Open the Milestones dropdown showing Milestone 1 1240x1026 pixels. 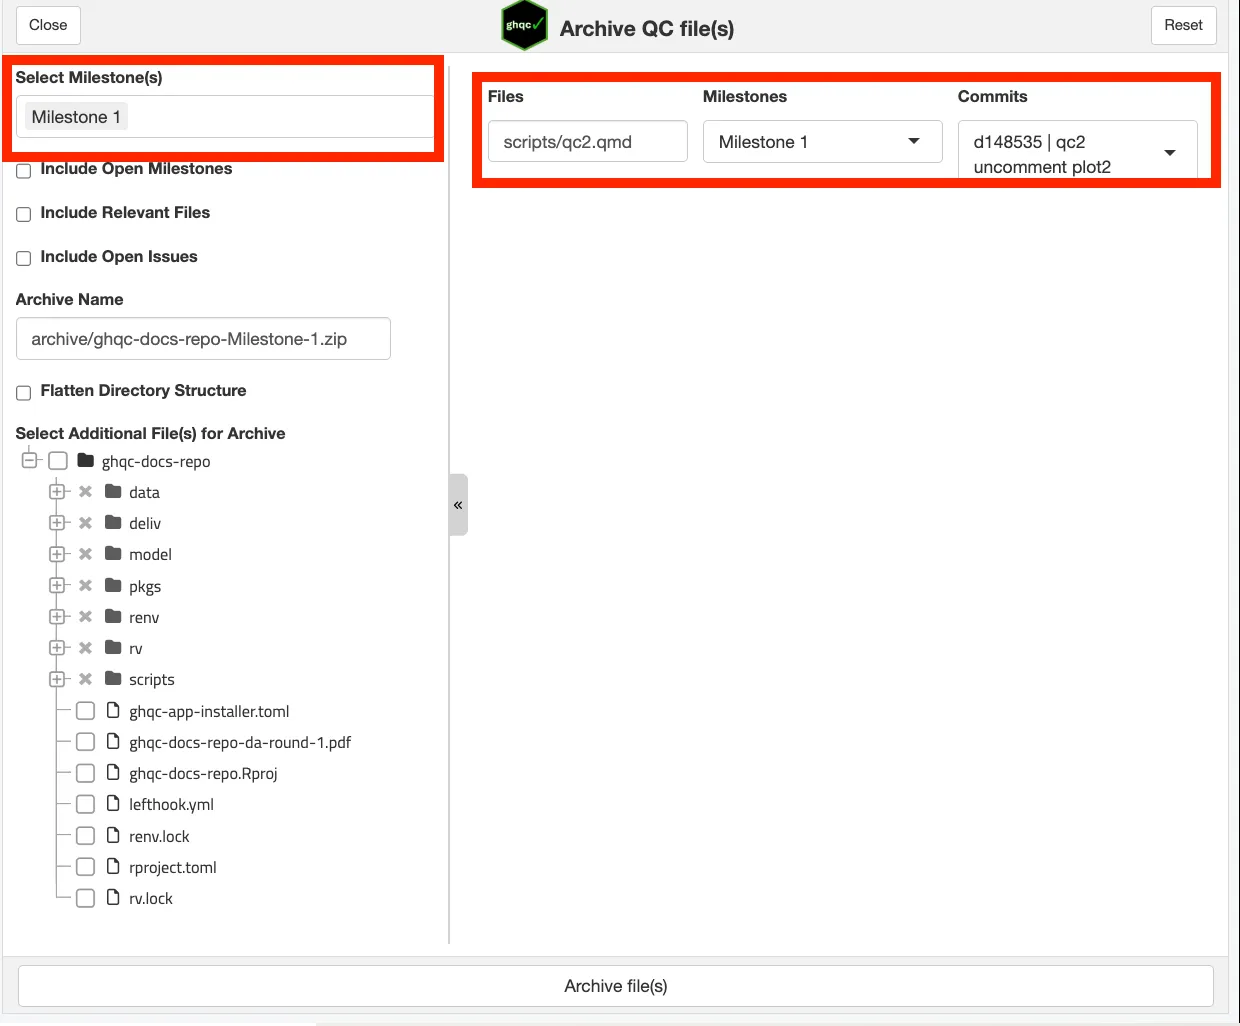822,142
